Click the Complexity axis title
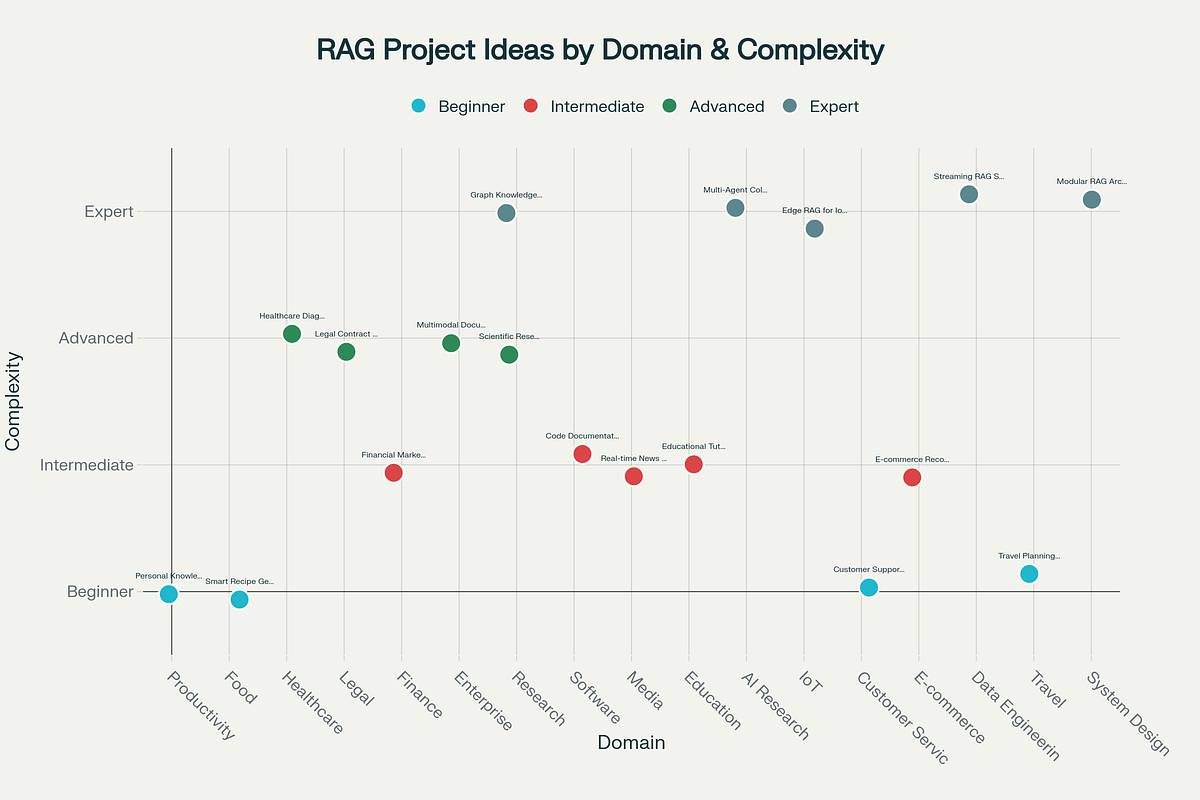The width and height of the screenshot is (1200, 800). pos(14,401)
